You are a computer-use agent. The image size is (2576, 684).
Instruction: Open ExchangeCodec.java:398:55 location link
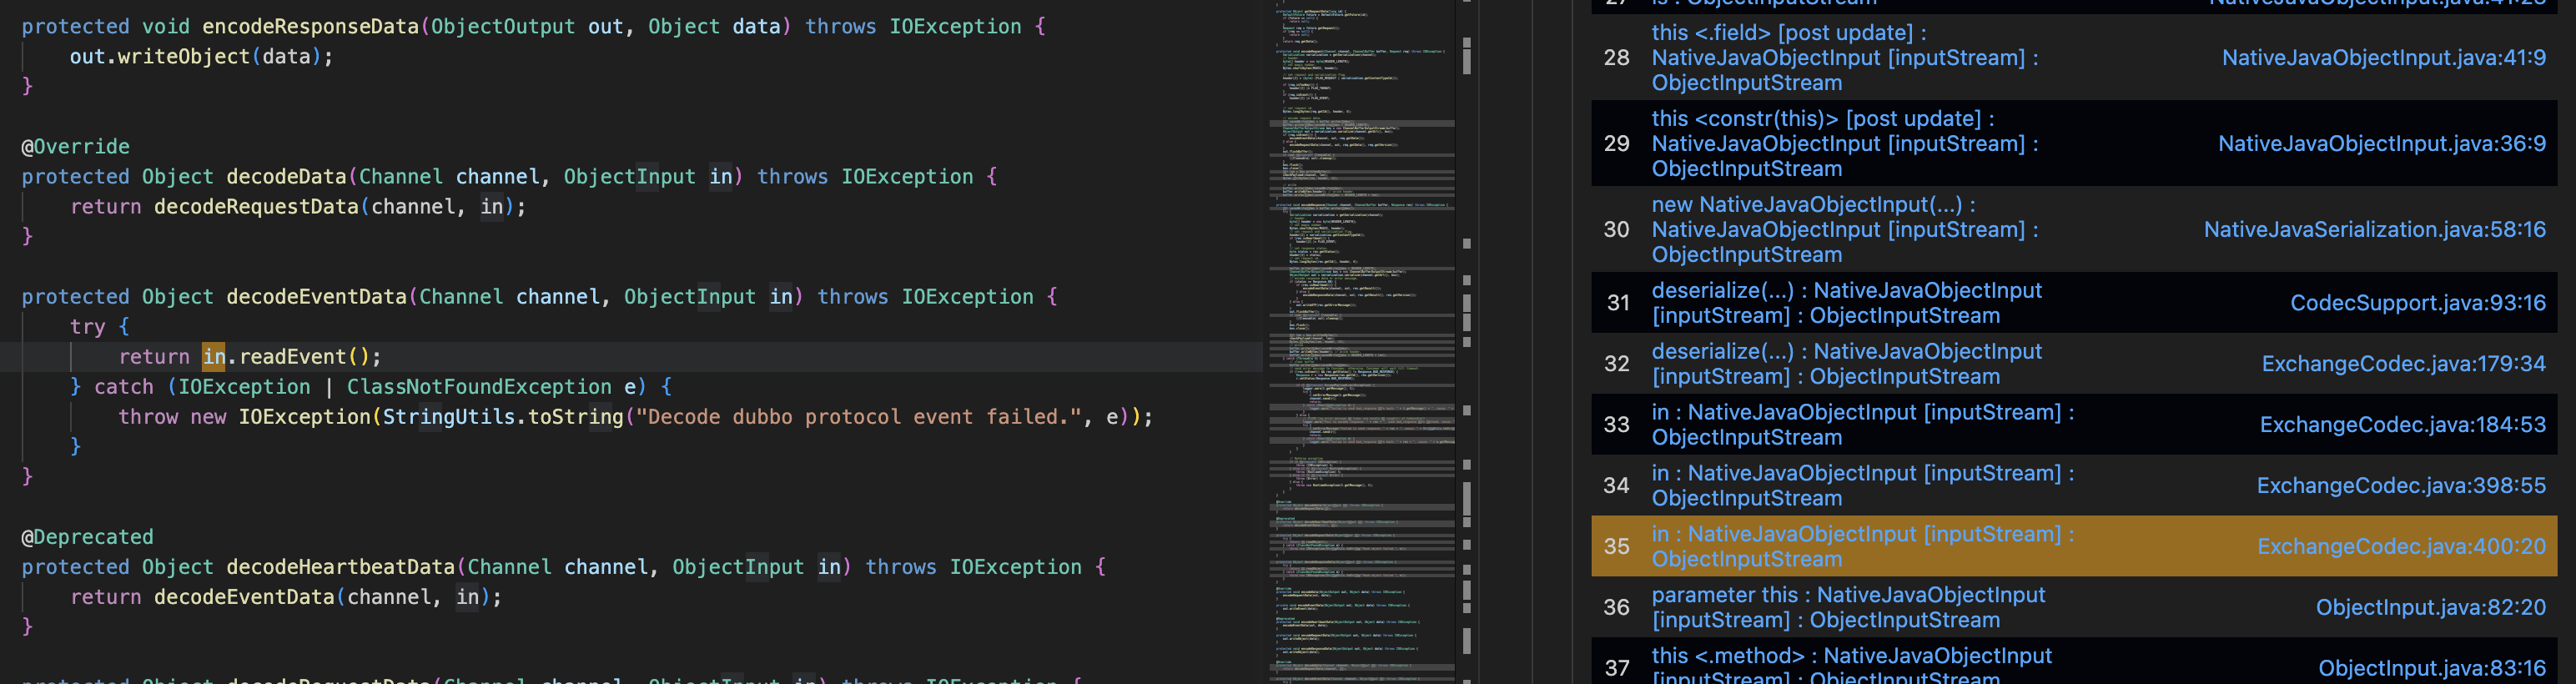2401,486
